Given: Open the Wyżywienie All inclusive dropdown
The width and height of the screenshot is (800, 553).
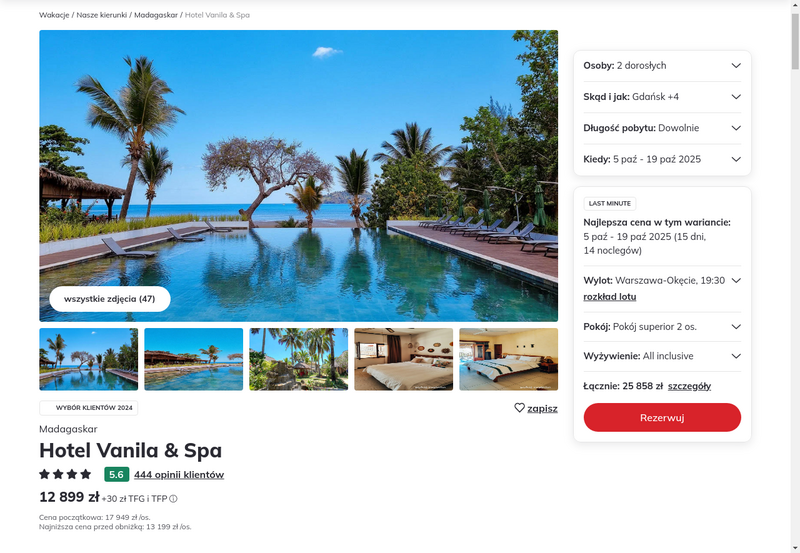Looking at the screenshot, I should pos(662,356).
